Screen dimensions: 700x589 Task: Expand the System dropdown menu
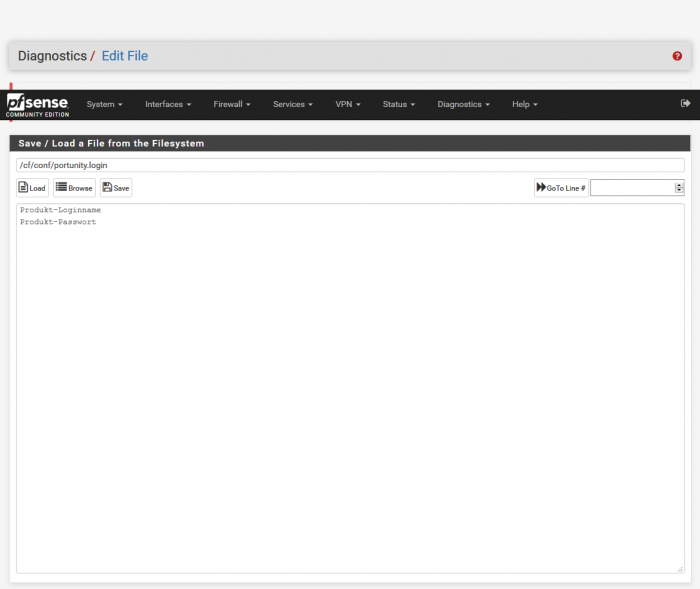pos(104,104)
